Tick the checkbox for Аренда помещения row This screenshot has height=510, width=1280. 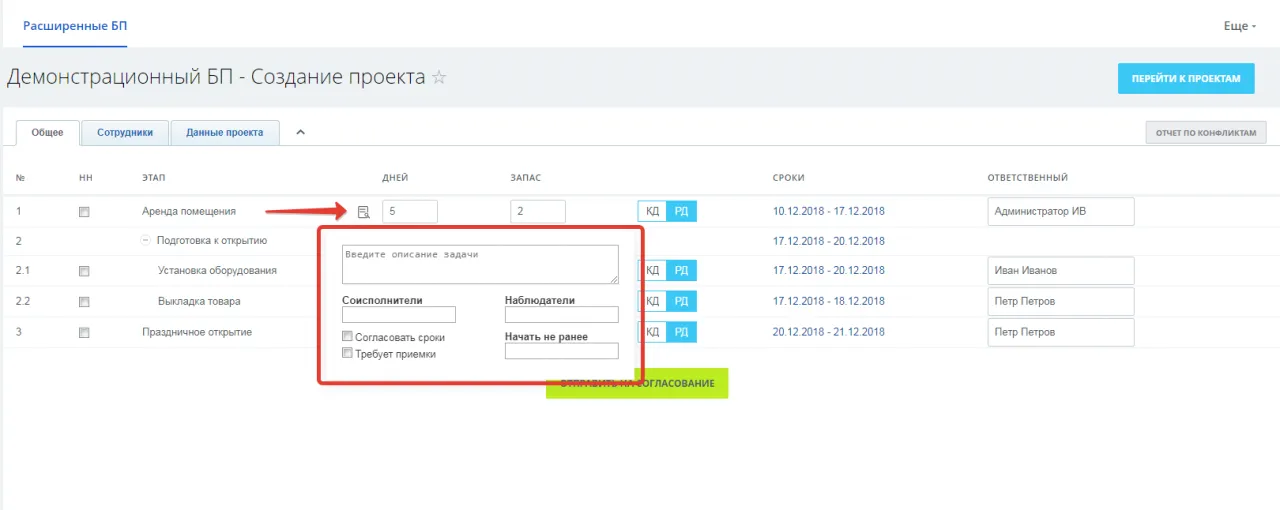85,212
